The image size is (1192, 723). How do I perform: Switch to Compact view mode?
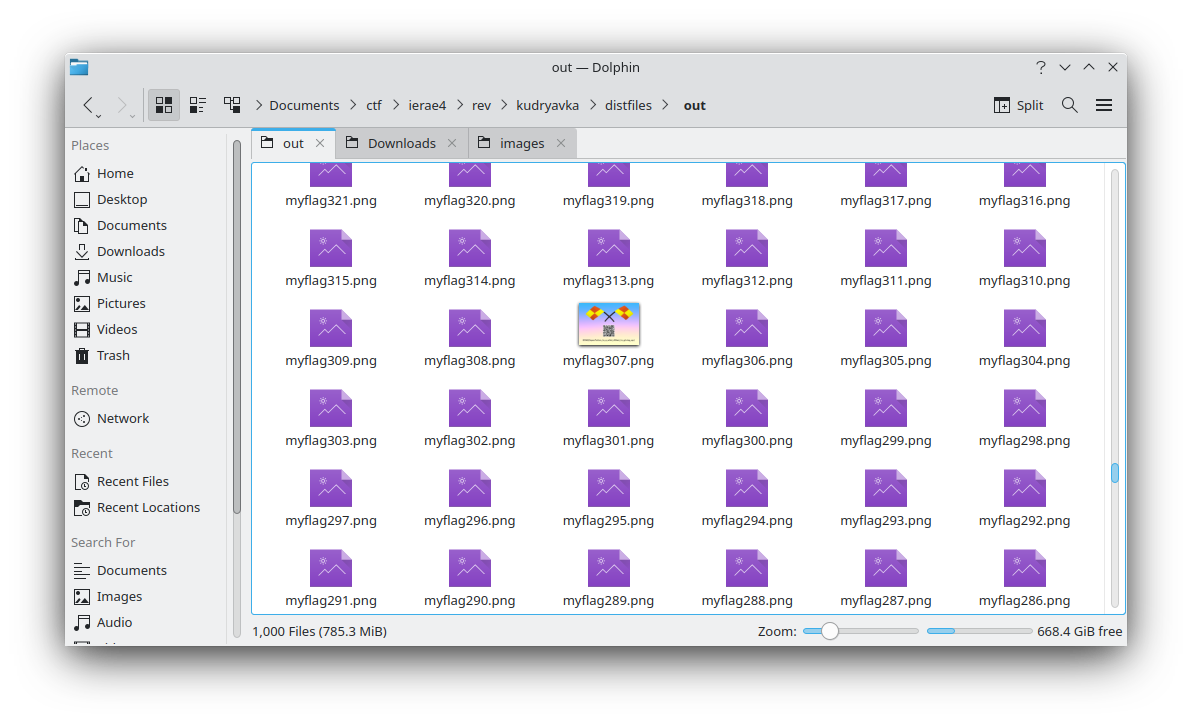click(x=197, y=104)
